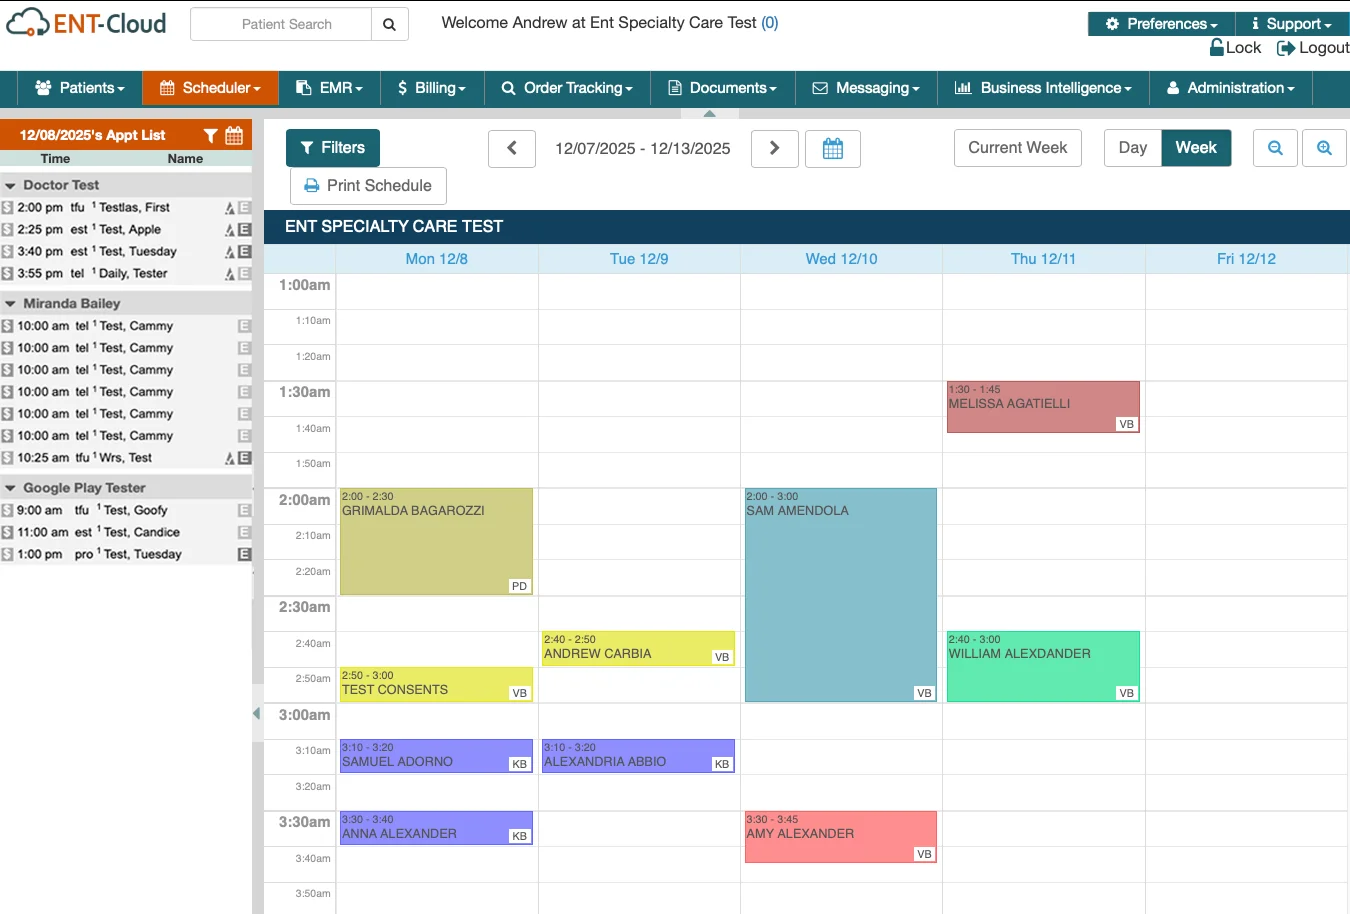This screenshot has height=914, width=1350.
Task: Click the printer icon on Print Schedule
Action: coord(314,185)
